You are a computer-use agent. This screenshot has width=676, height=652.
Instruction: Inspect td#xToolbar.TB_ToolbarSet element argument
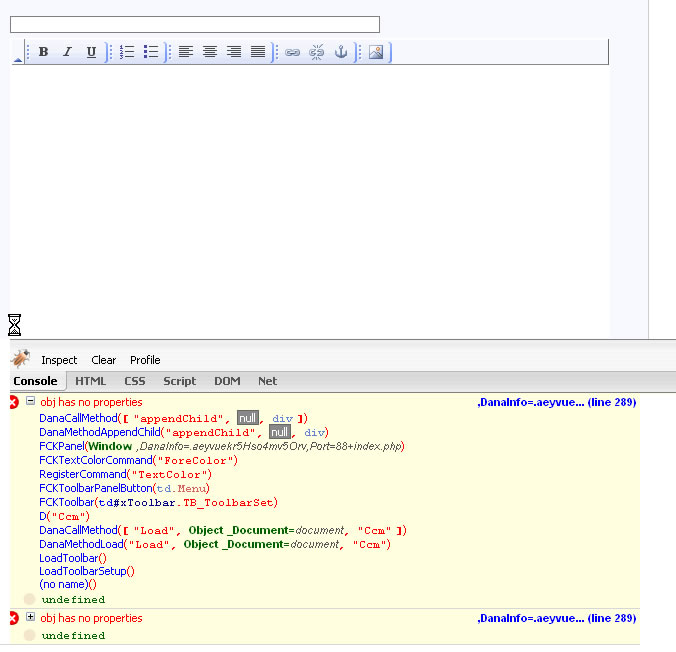186,503
